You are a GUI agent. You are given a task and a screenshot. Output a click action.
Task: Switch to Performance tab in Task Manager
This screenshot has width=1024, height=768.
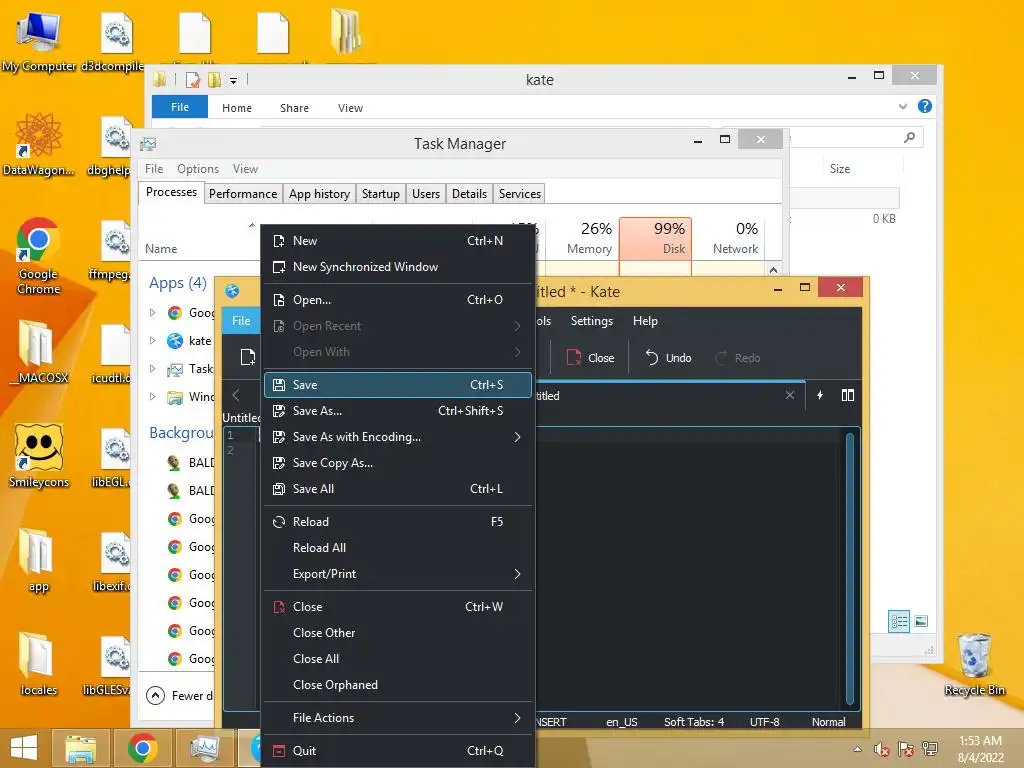click(x=243, y=194)
